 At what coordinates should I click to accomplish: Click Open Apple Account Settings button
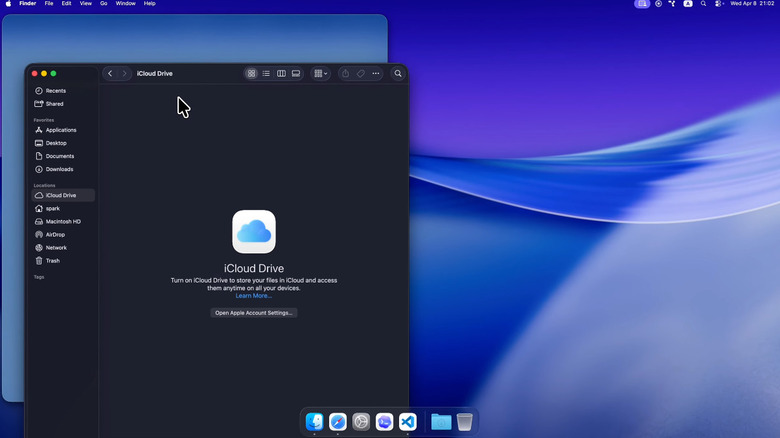[x=254, y=313]
